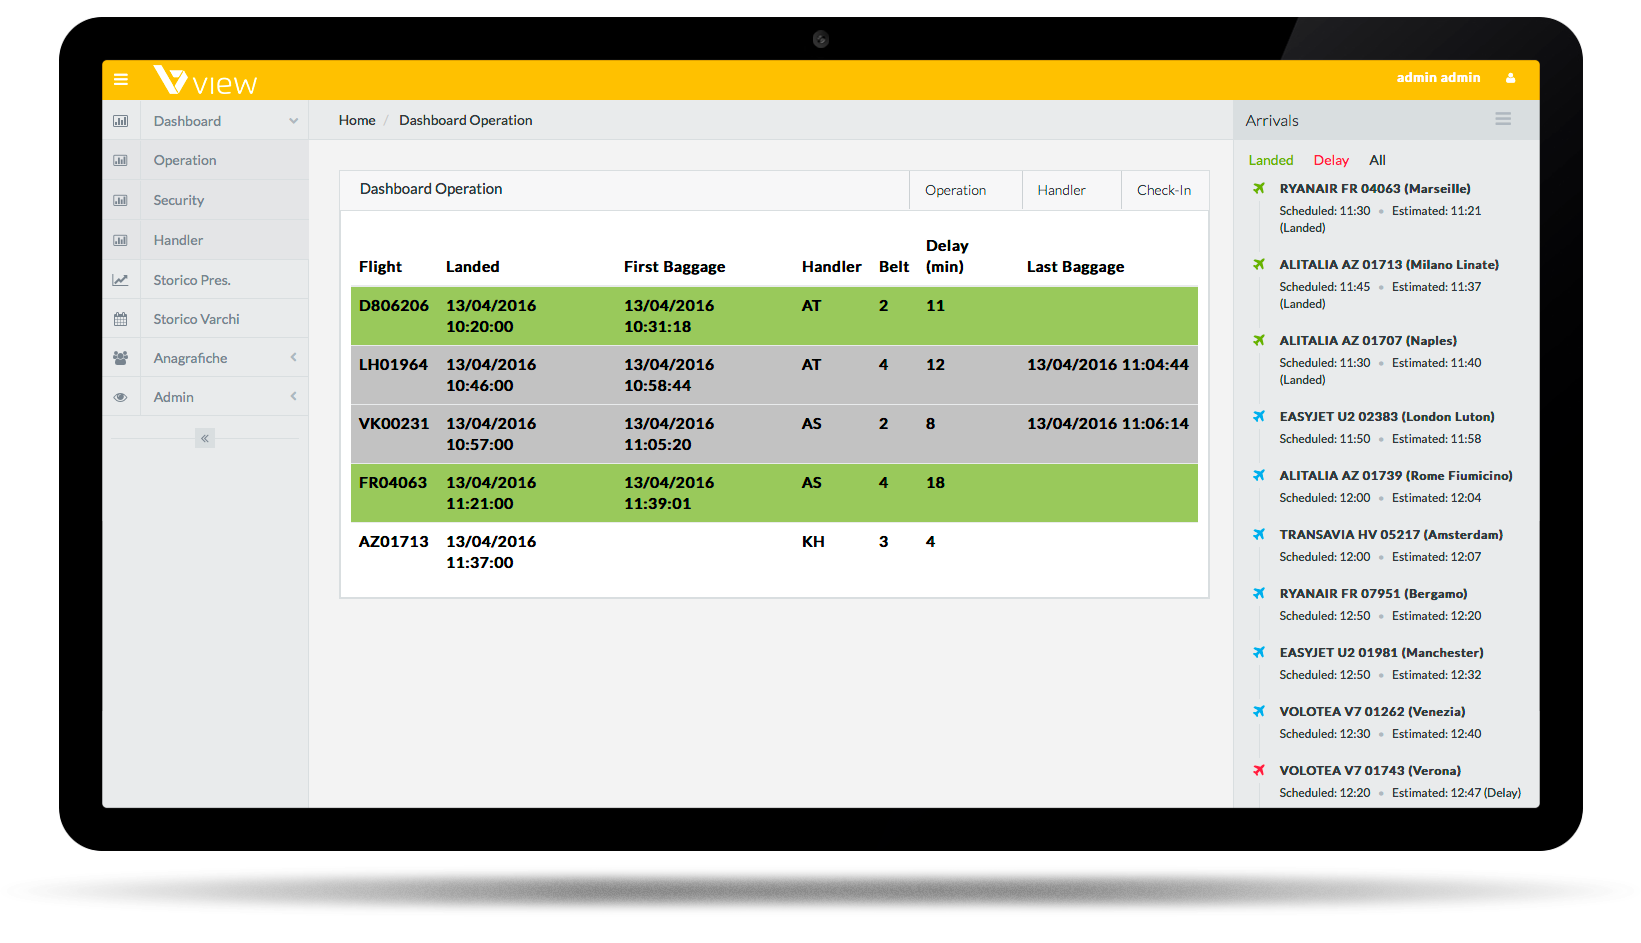
Task: Go to Home breadcrumb link
Action: point(357,120)
